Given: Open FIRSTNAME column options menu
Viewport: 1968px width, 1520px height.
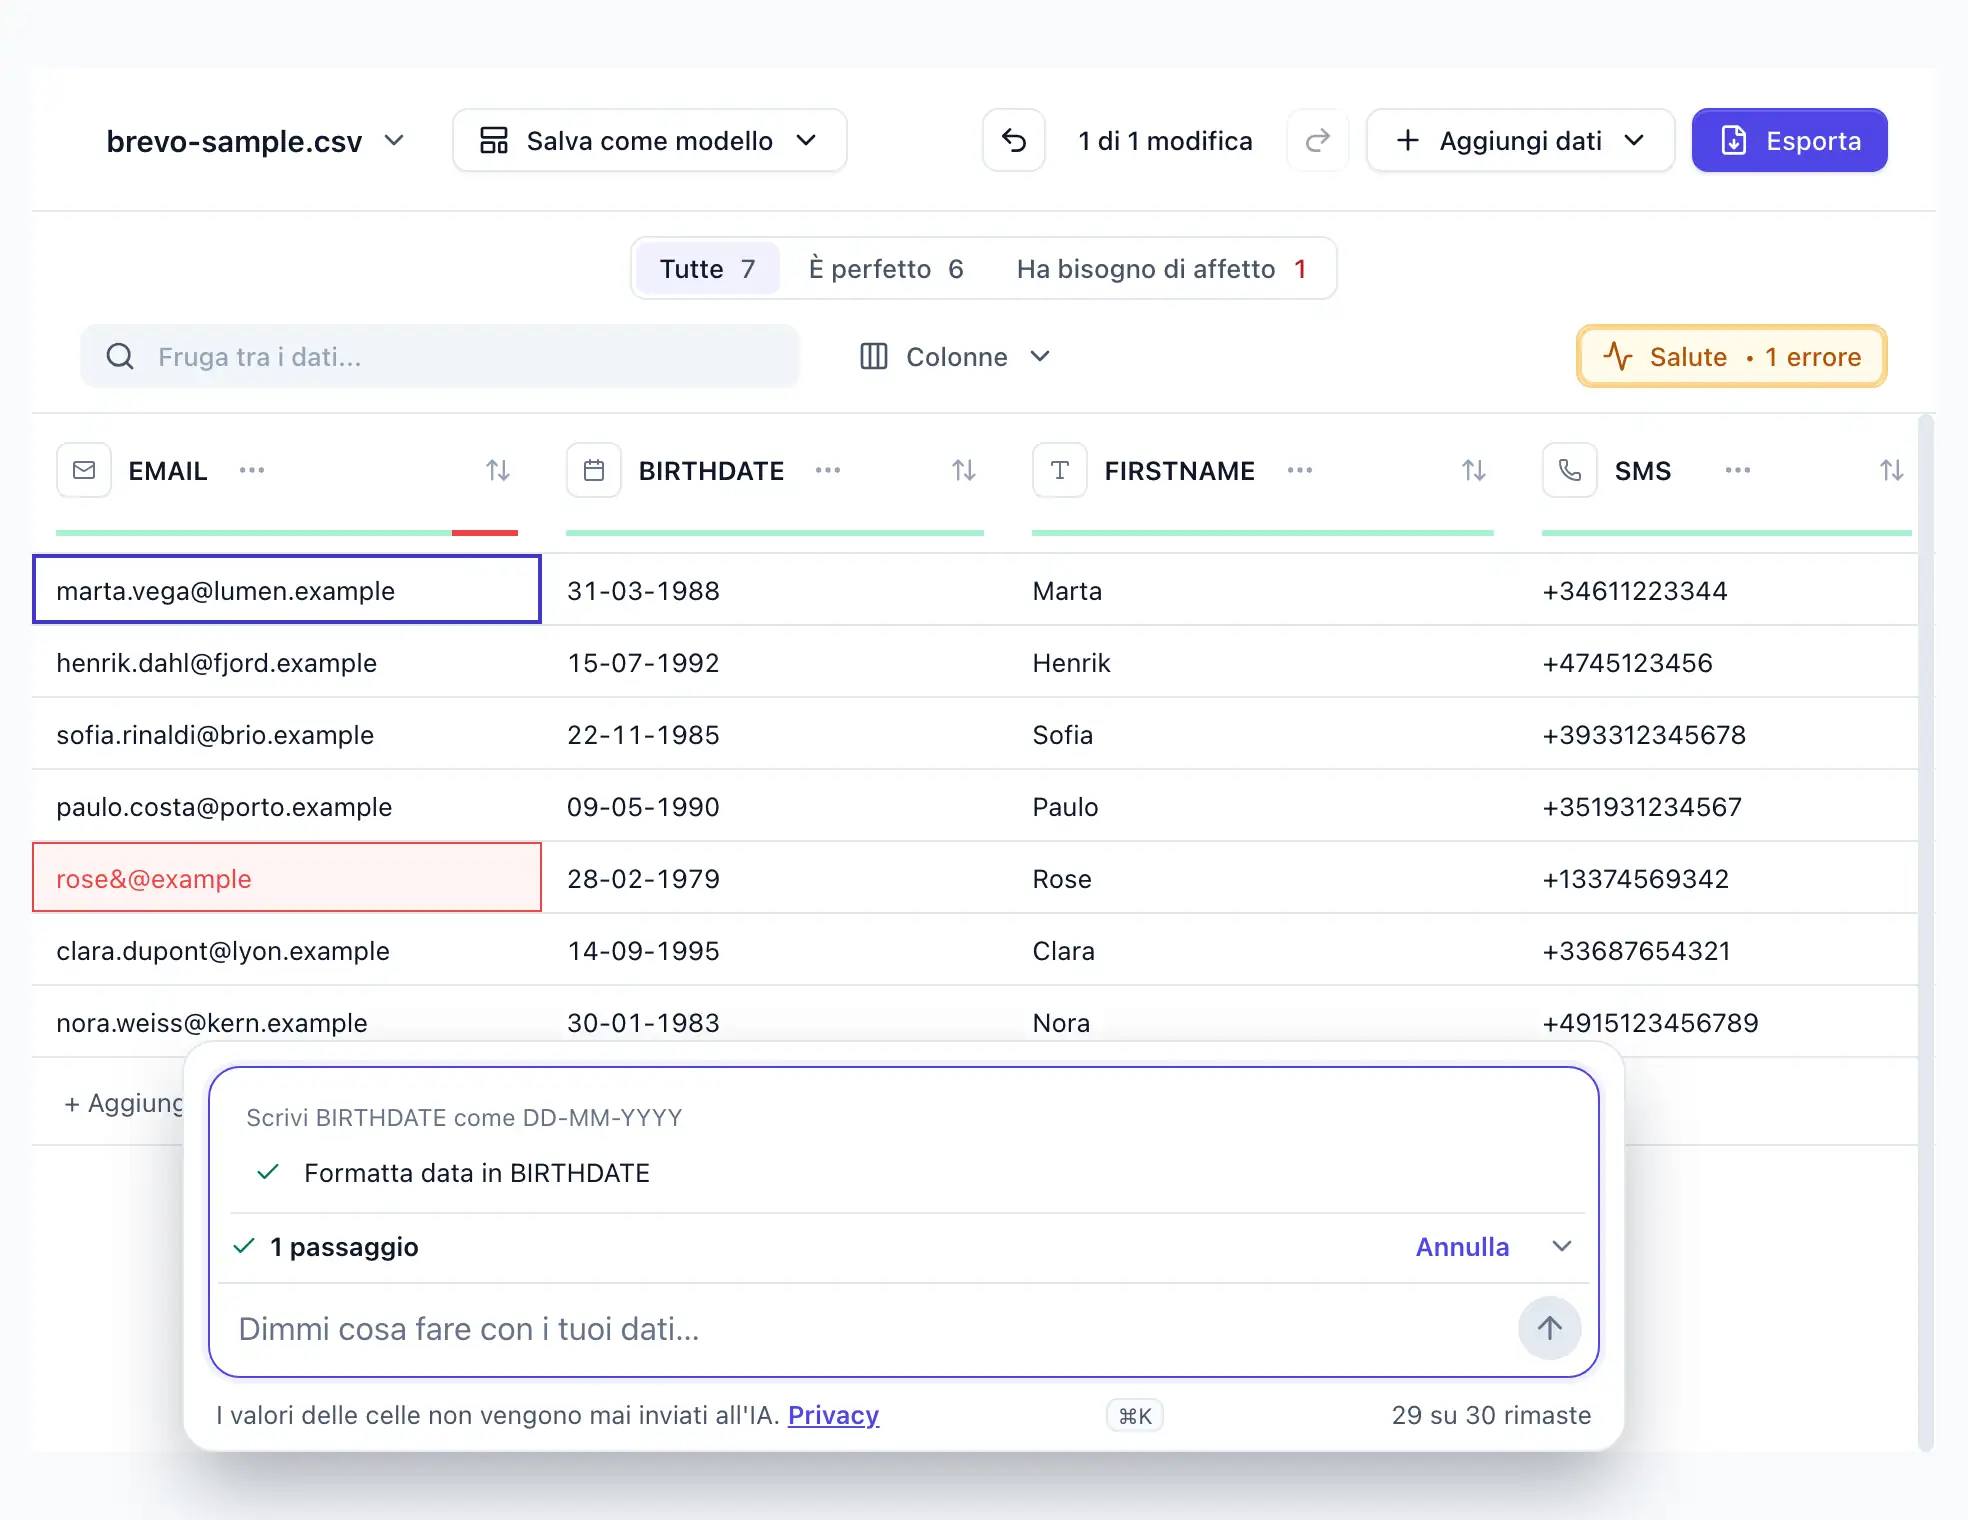Looking at the screenshot, I should (x=1300, y=470).
